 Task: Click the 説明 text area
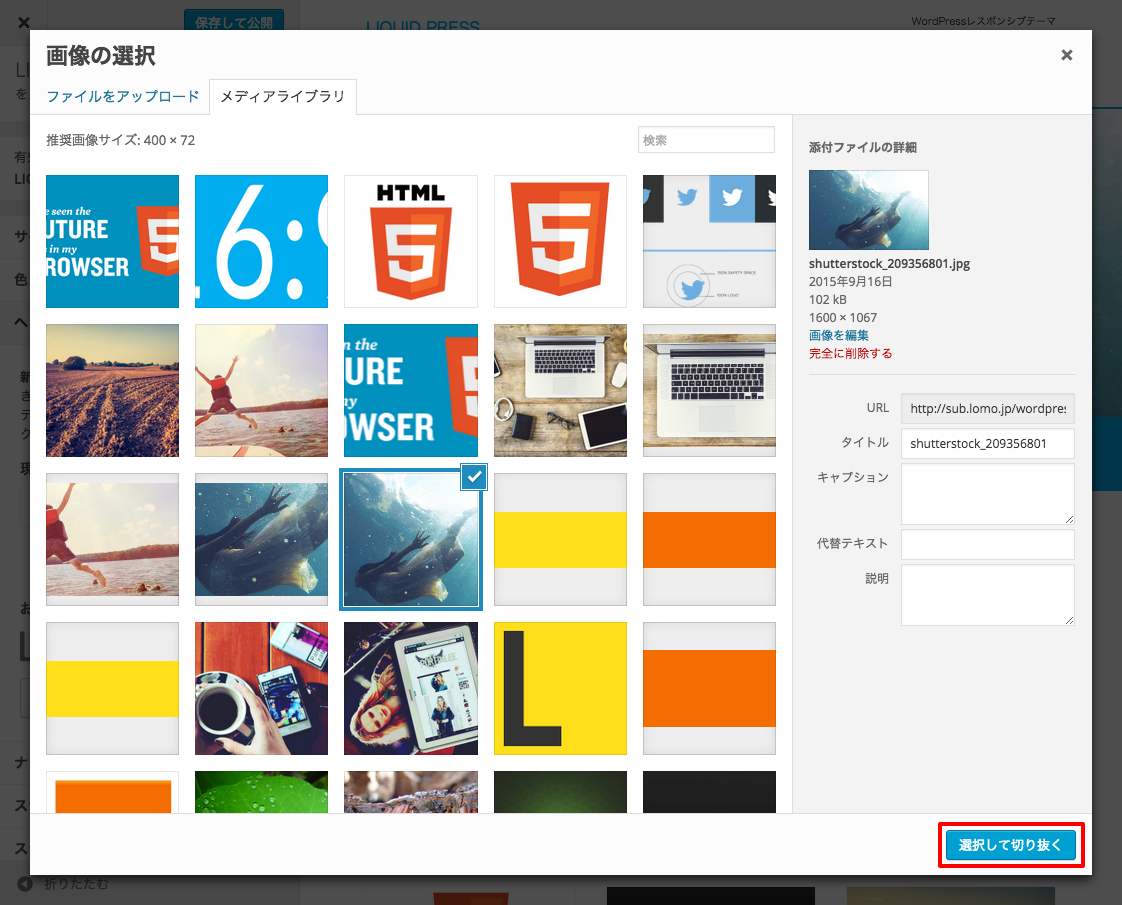[987, 594]
